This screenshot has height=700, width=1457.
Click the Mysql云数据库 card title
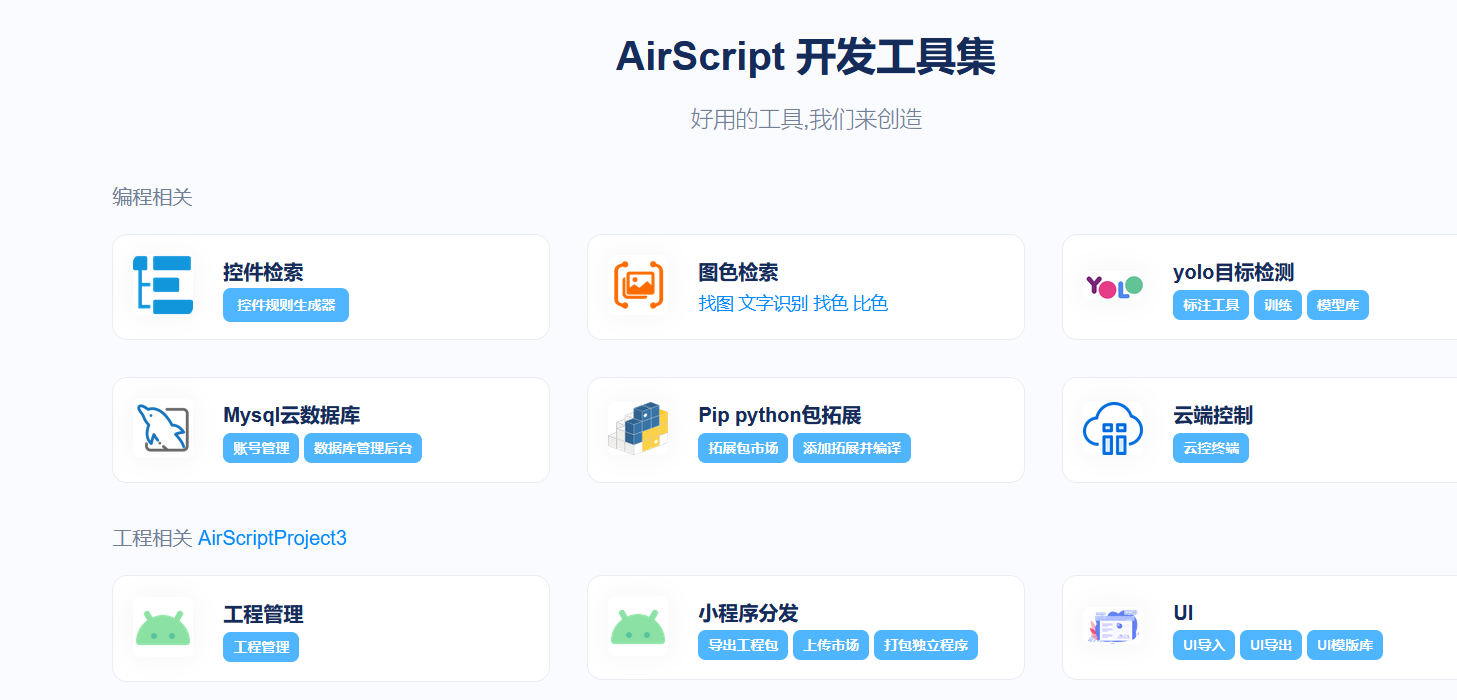(292, 415)
